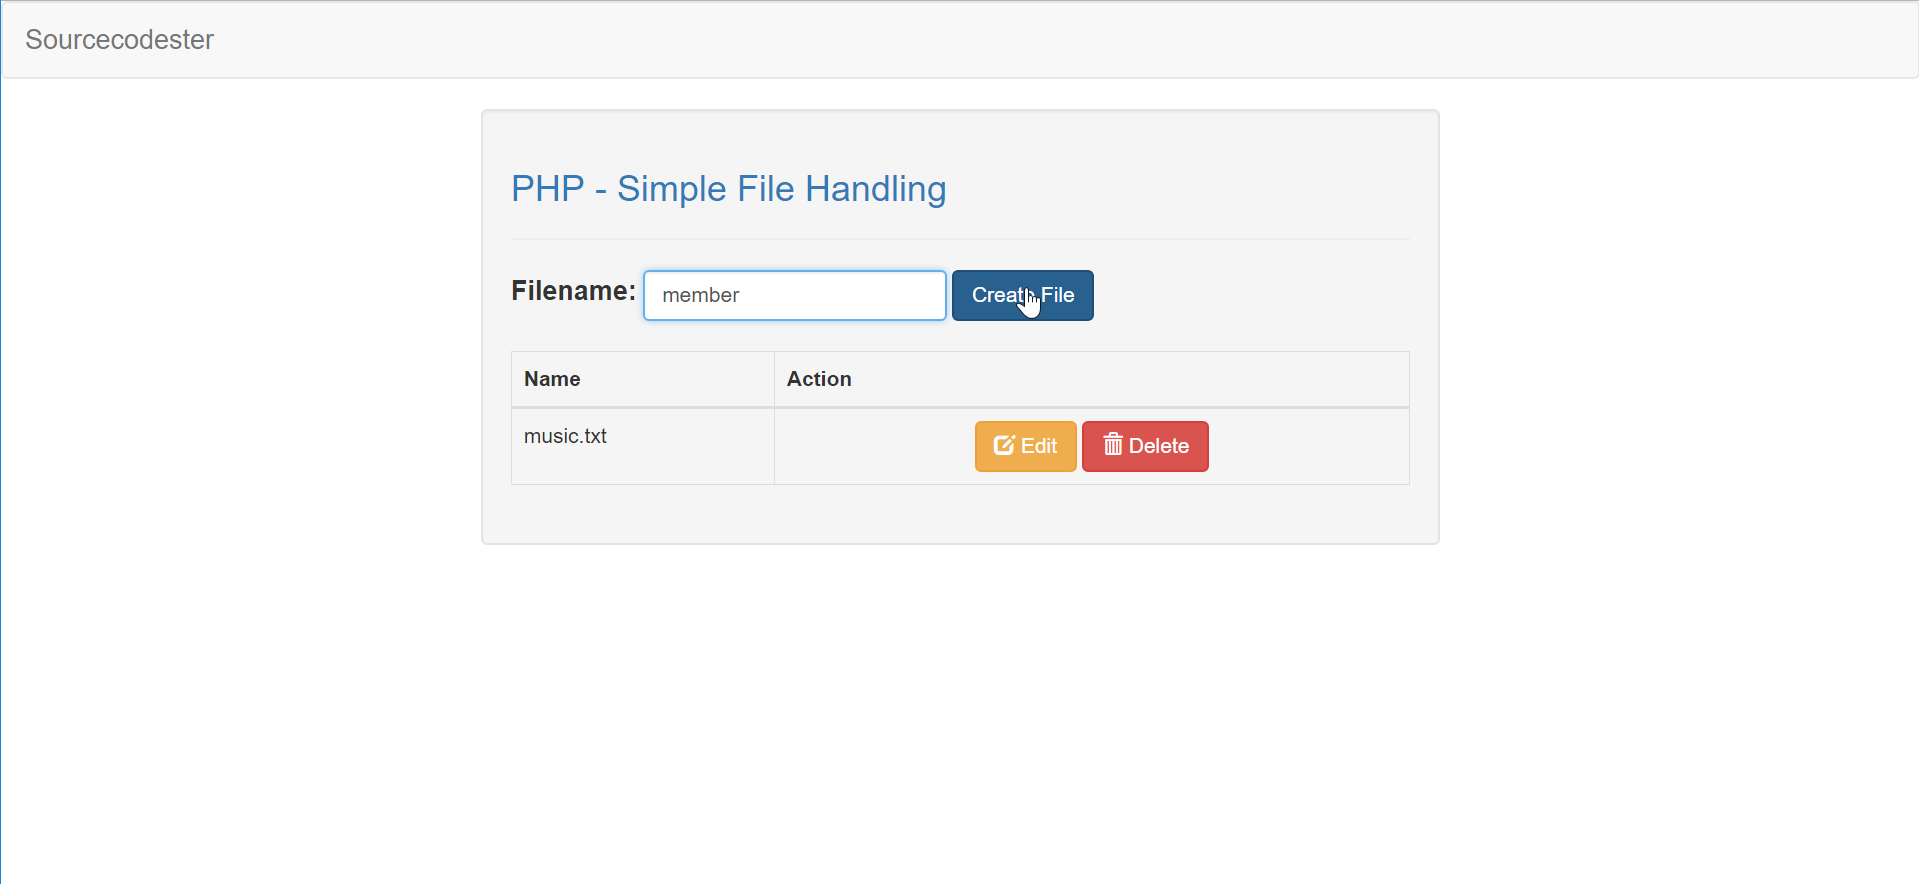Click the pencil icon on the Edit button
Viewport: 1919px width, 884px height.
(1004, 445)
